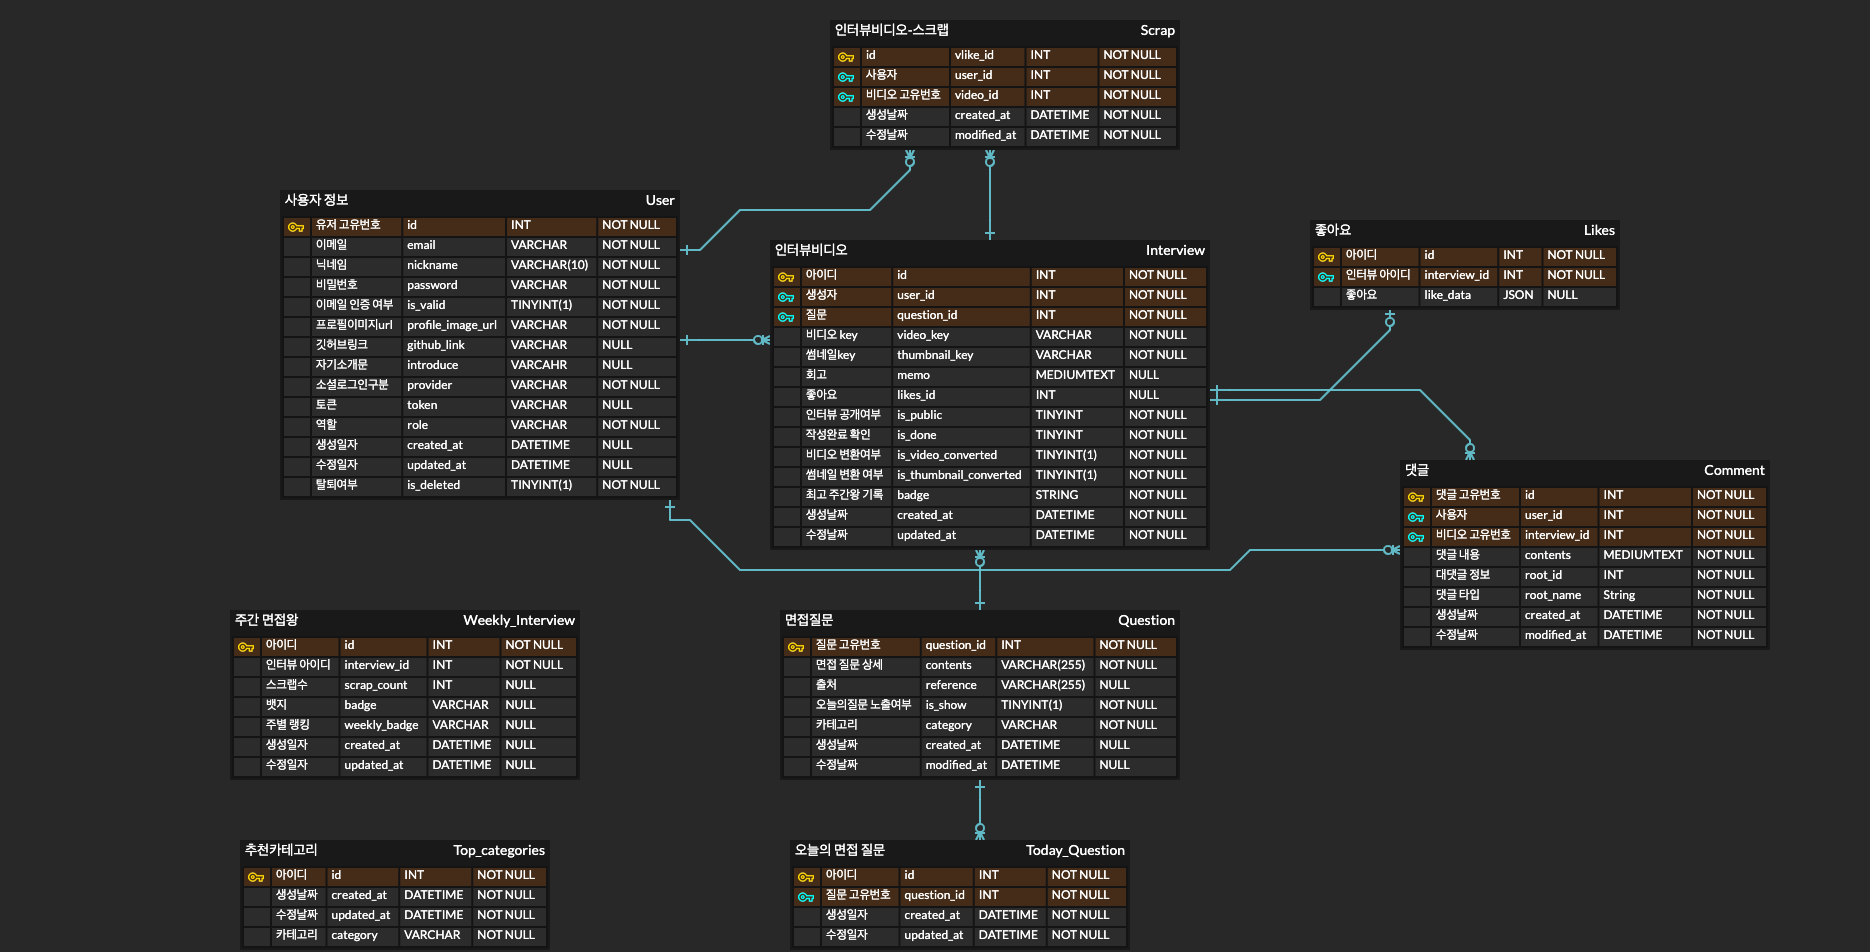
Task: Click the foreign key icon of Comment interview_id row
Action: coord(1416,537)
